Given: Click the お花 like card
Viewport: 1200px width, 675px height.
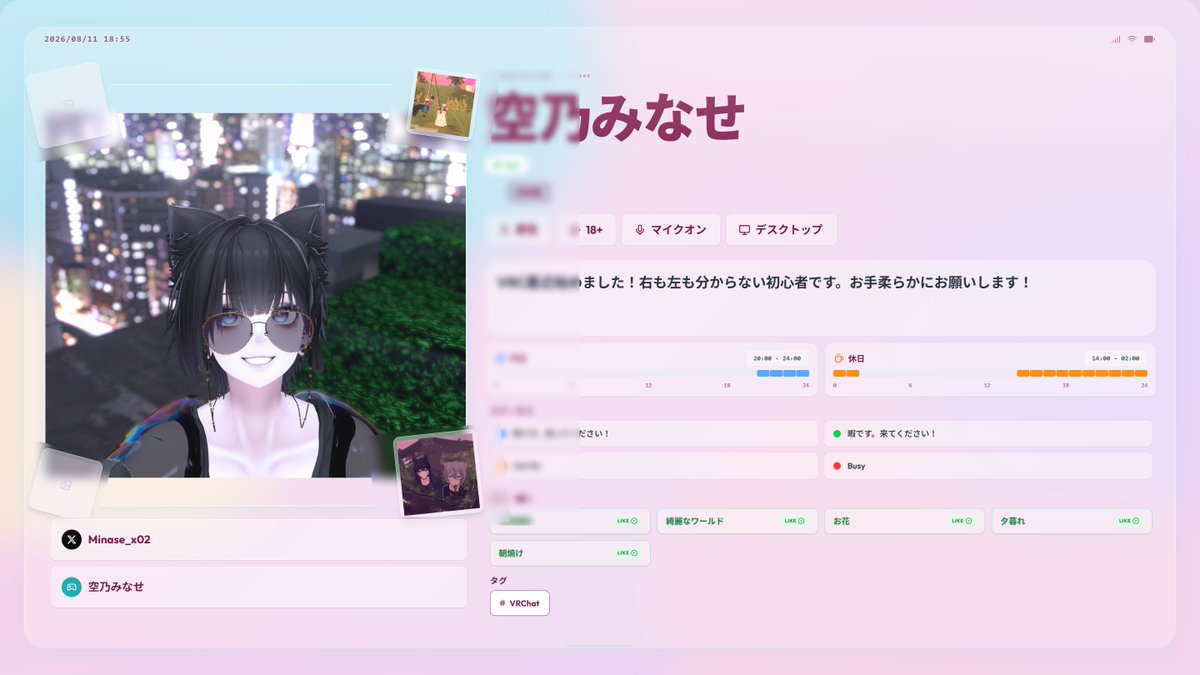Looking at the screenshot, I should (904, 521).
